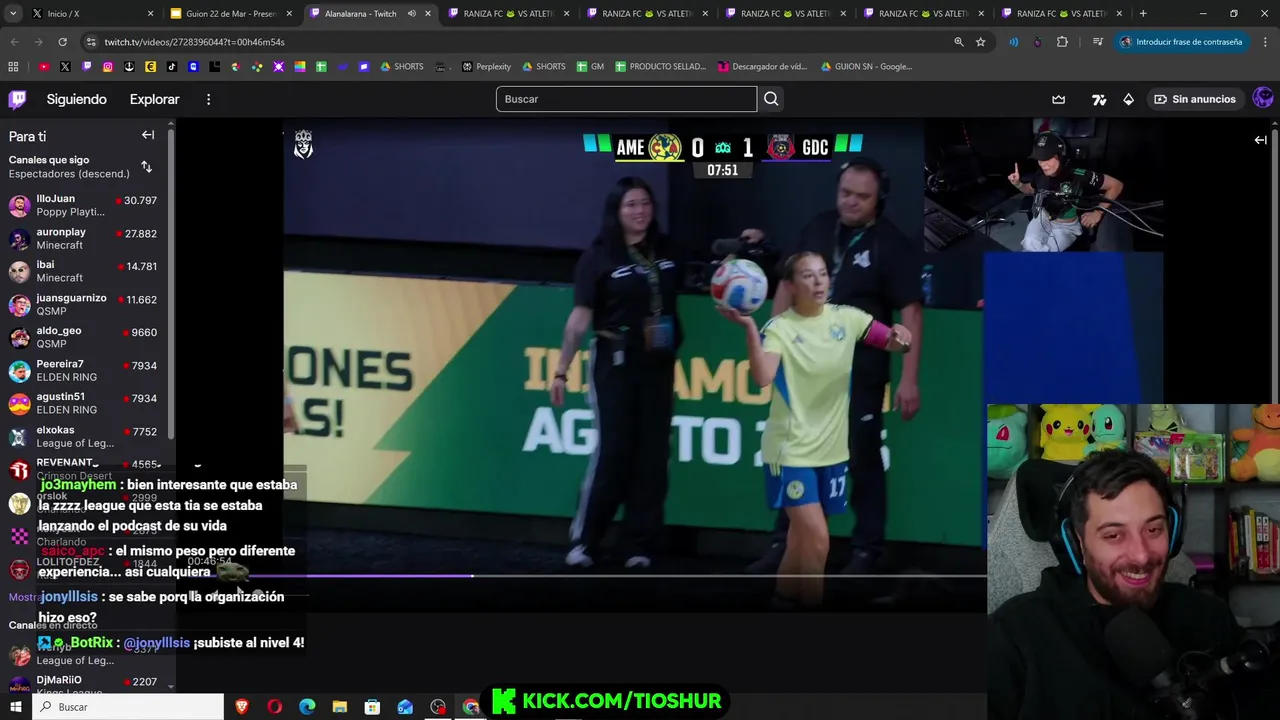Open browser apps grid shortcut
This screenshot has width=1280, height=720.
point(13,67)
